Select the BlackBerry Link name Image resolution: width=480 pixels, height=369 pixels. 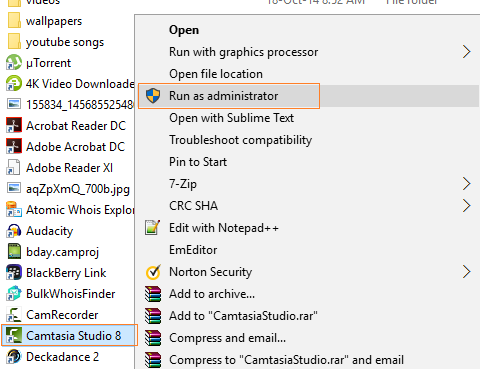coord(66,273)
